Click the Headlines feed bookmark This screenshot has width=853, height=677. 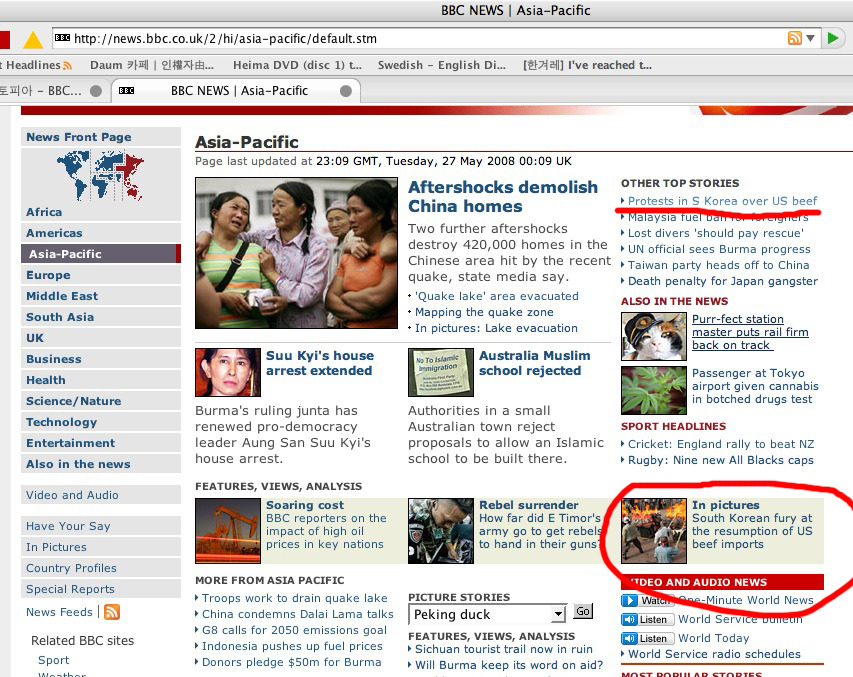(36, 65)
